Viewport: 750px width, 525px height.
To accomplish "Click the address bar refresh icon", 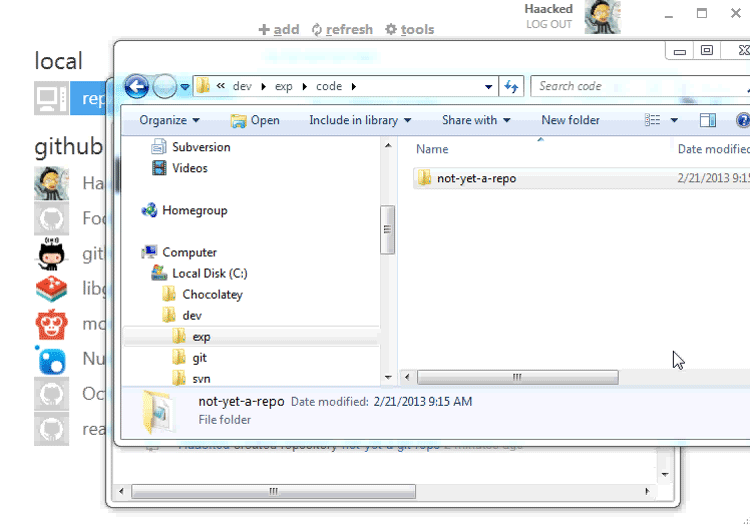I will pyautogui.click(x=512, y=87).
